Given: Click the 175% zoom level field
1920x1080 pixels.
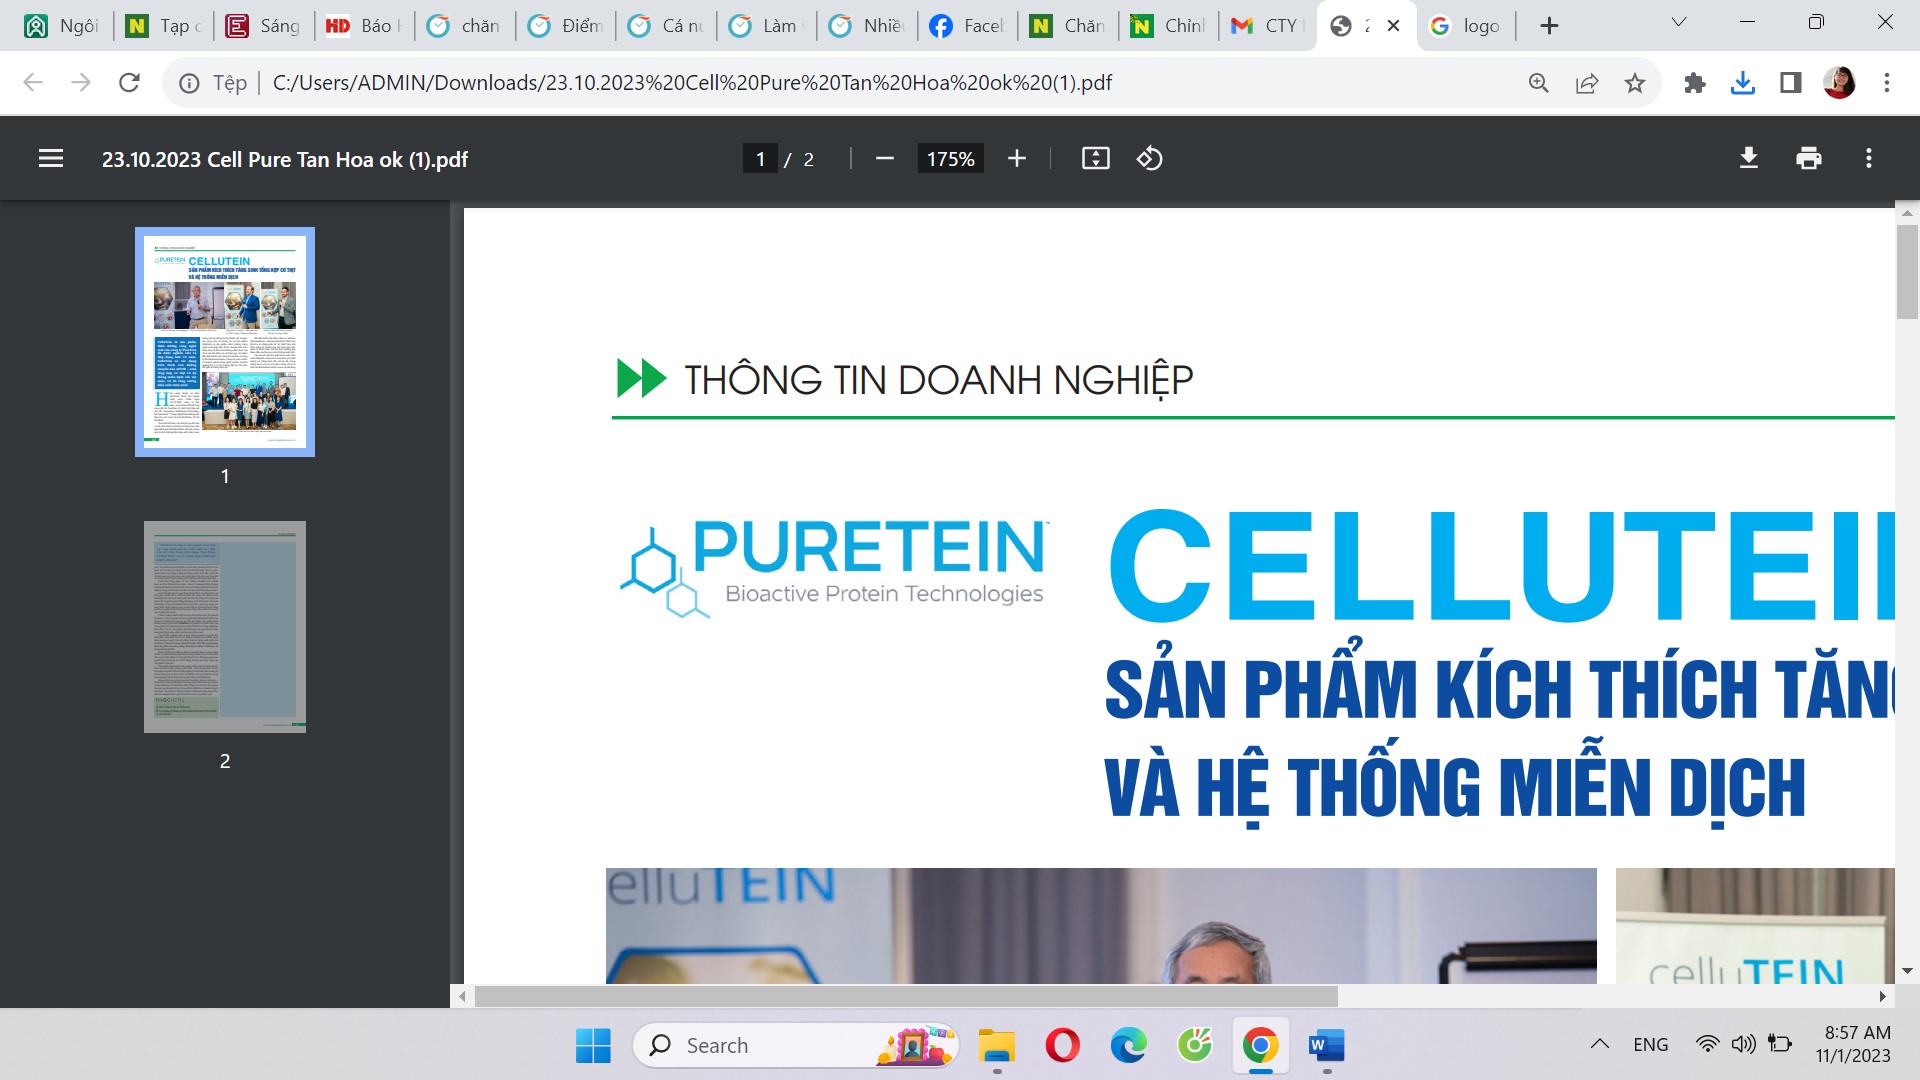Looking at the screenshot, I should [950, 159].
